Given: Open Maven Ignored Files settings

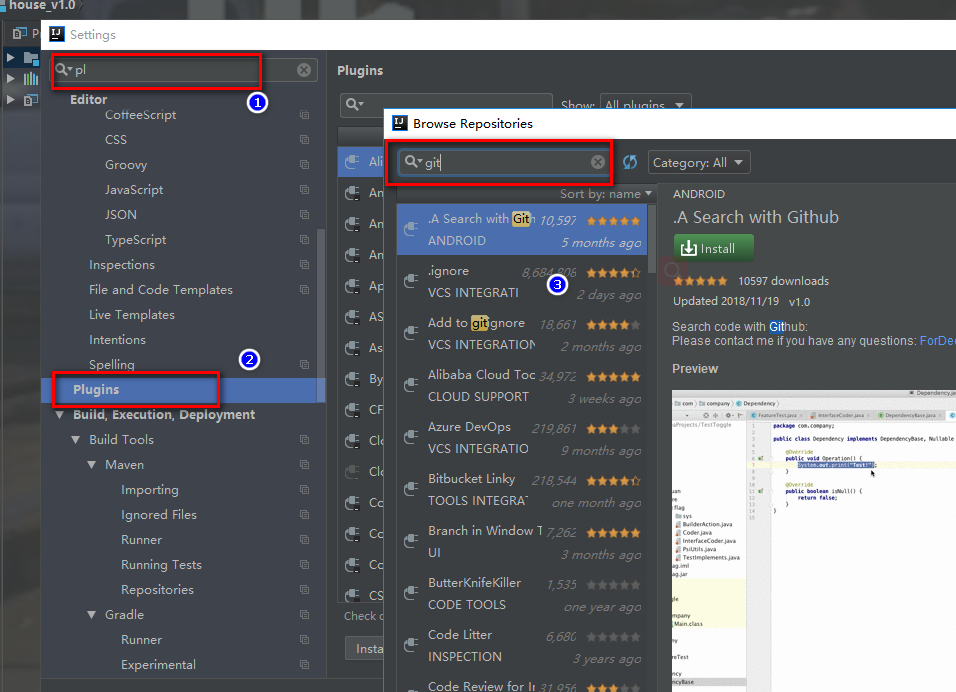Looking at the screenshot, I should pyautogui.click(x=159, y=515).
